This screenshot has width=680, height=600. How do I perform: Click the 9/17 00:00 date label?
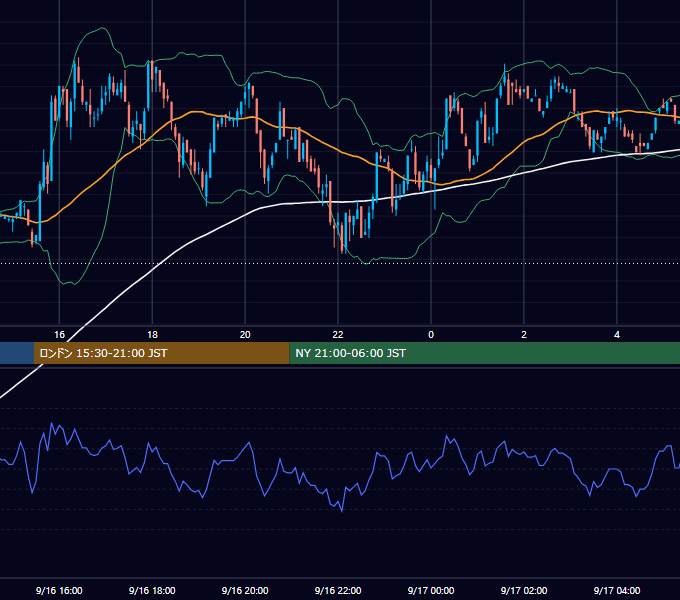(x=431, y=590)
